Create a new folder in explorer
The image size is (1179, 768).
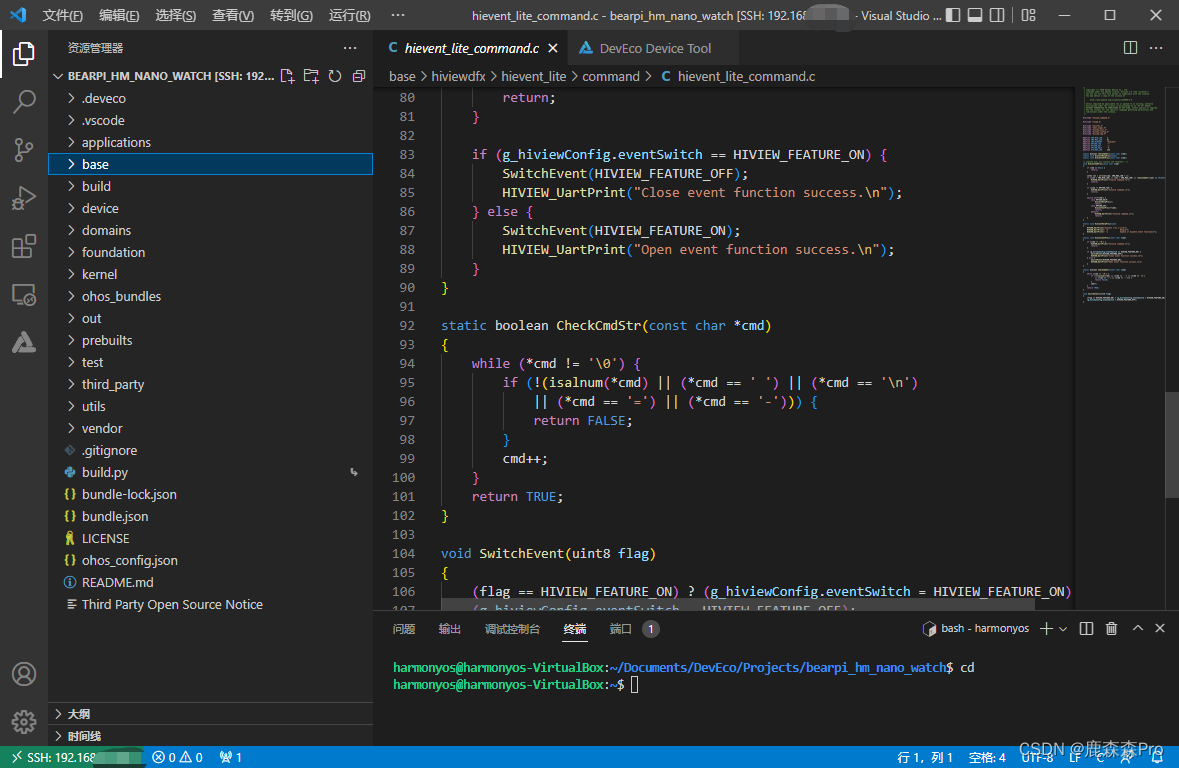(x=311, y=76)
